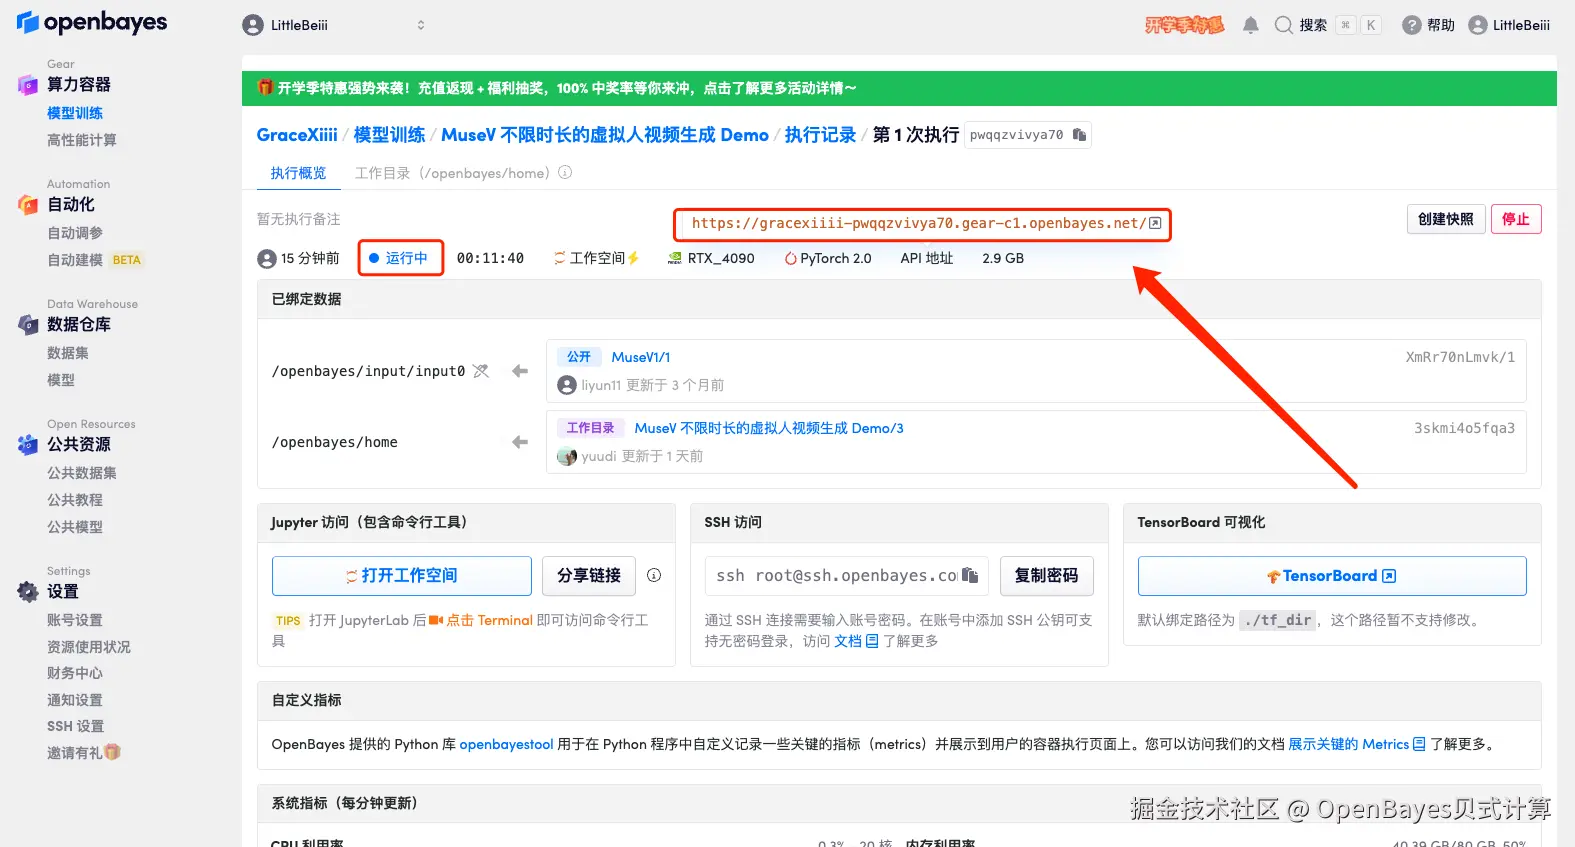Open 自动建模 BETA in sidebar
Viewport: 1575px width, 847px height.
click(95, 260)
